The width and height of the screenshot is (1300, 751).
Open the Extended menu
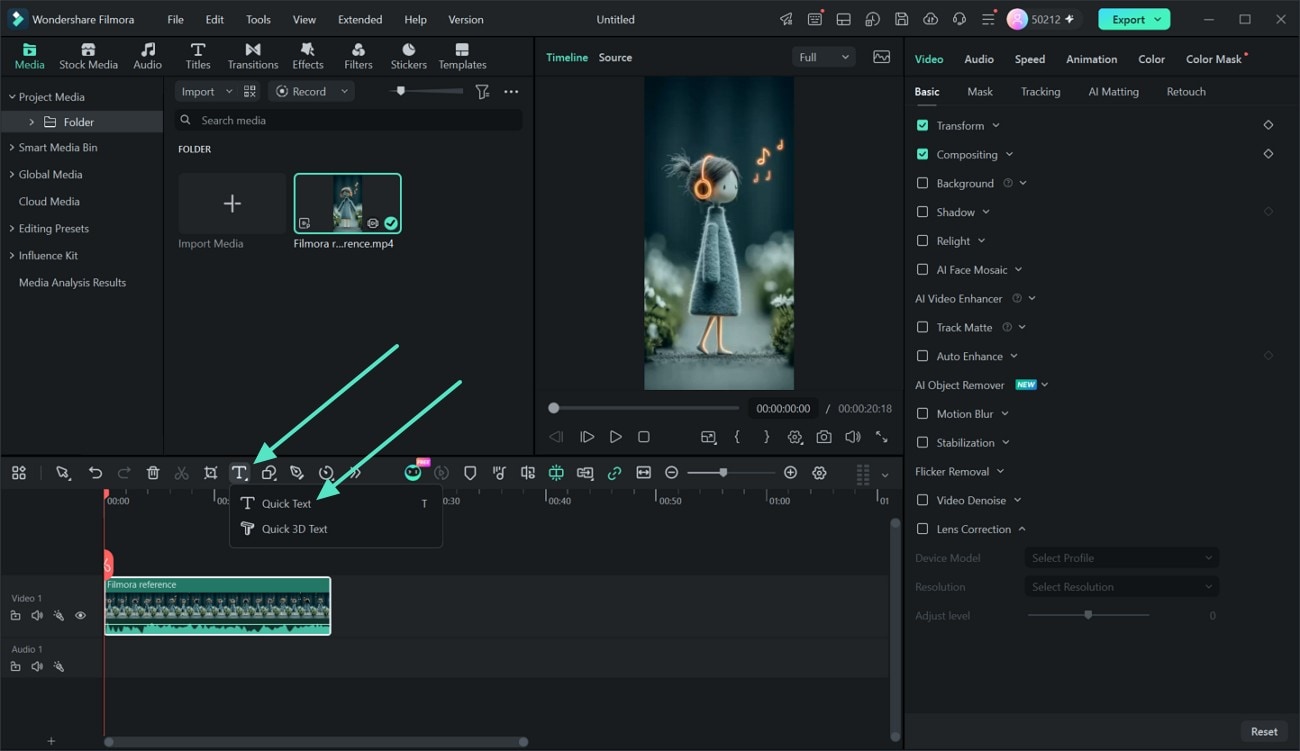(x=360, y=19)
